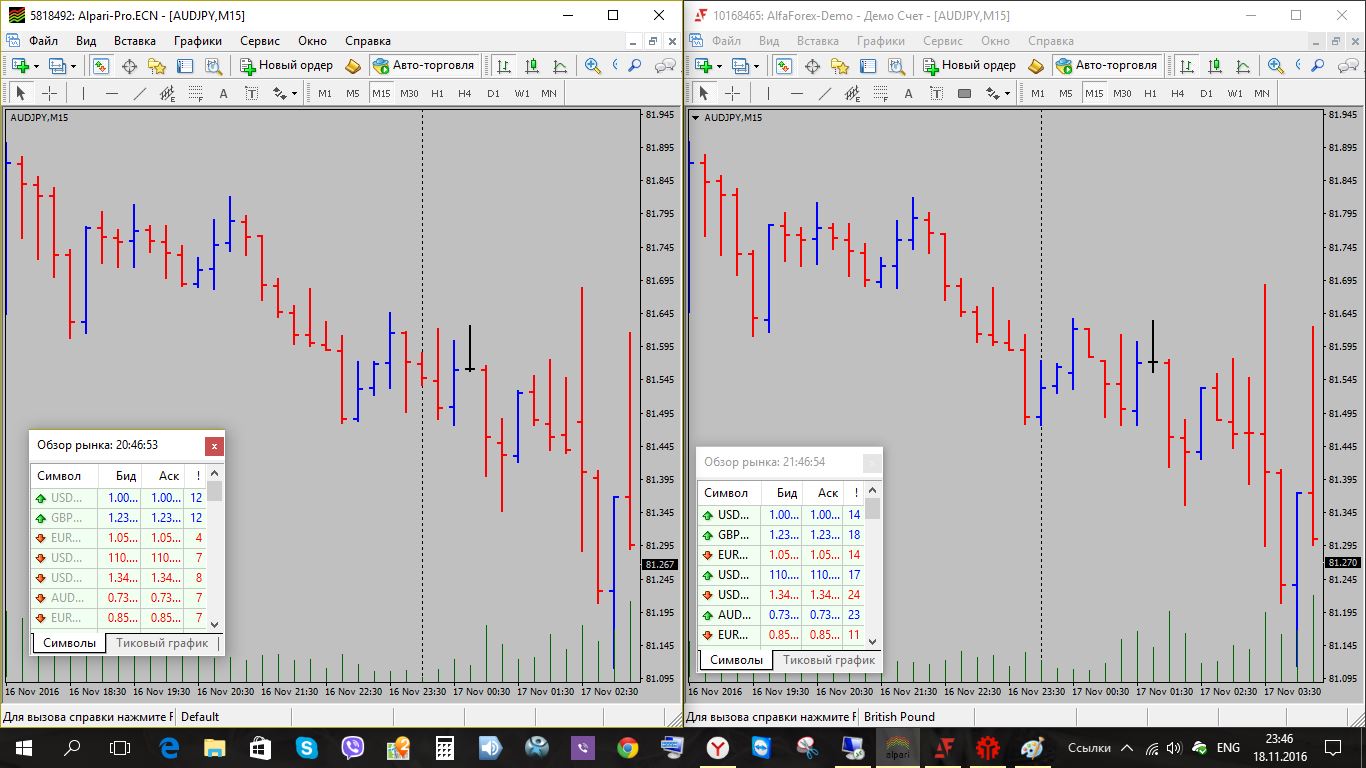The image size is (1366, 768).
Task: Select Fibonacci retracement tool in Alpari window
Action: 195,93
